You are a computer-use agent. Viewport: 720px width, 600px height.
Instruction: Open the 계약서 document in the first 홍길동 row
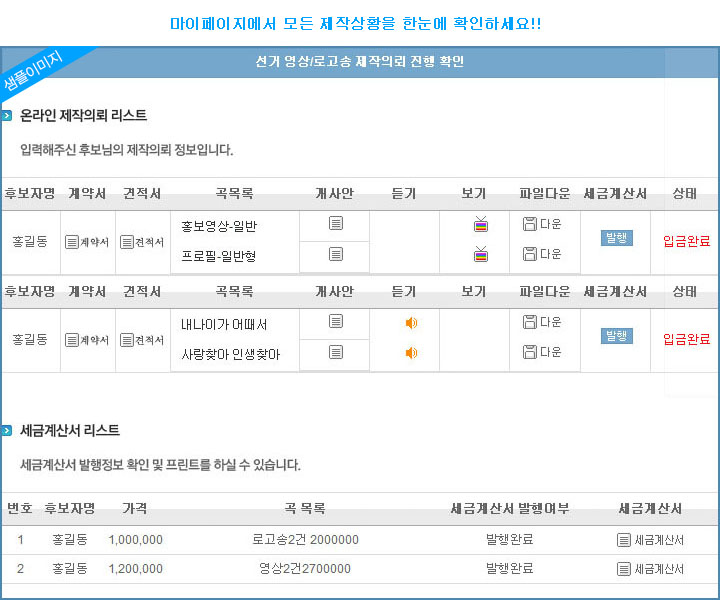pyautogui.click(x=87, y=242)
